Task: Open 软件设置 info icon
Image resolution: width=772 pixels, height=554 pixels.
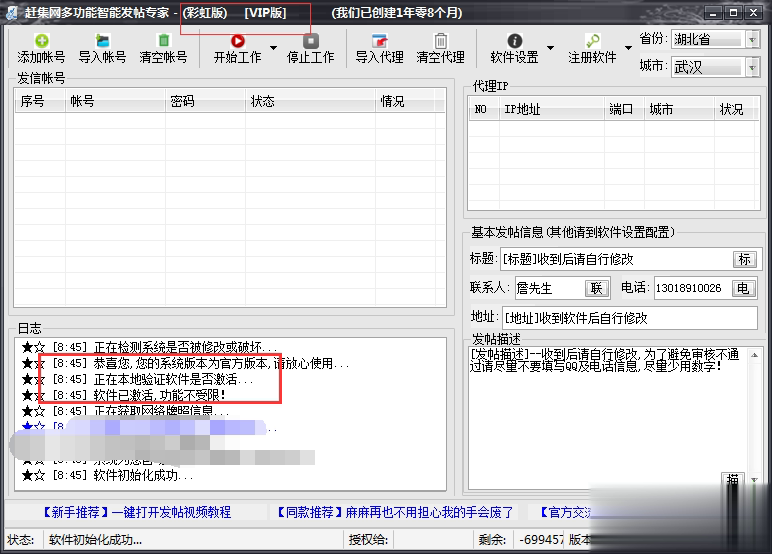Action: click(x=515, y=40)
